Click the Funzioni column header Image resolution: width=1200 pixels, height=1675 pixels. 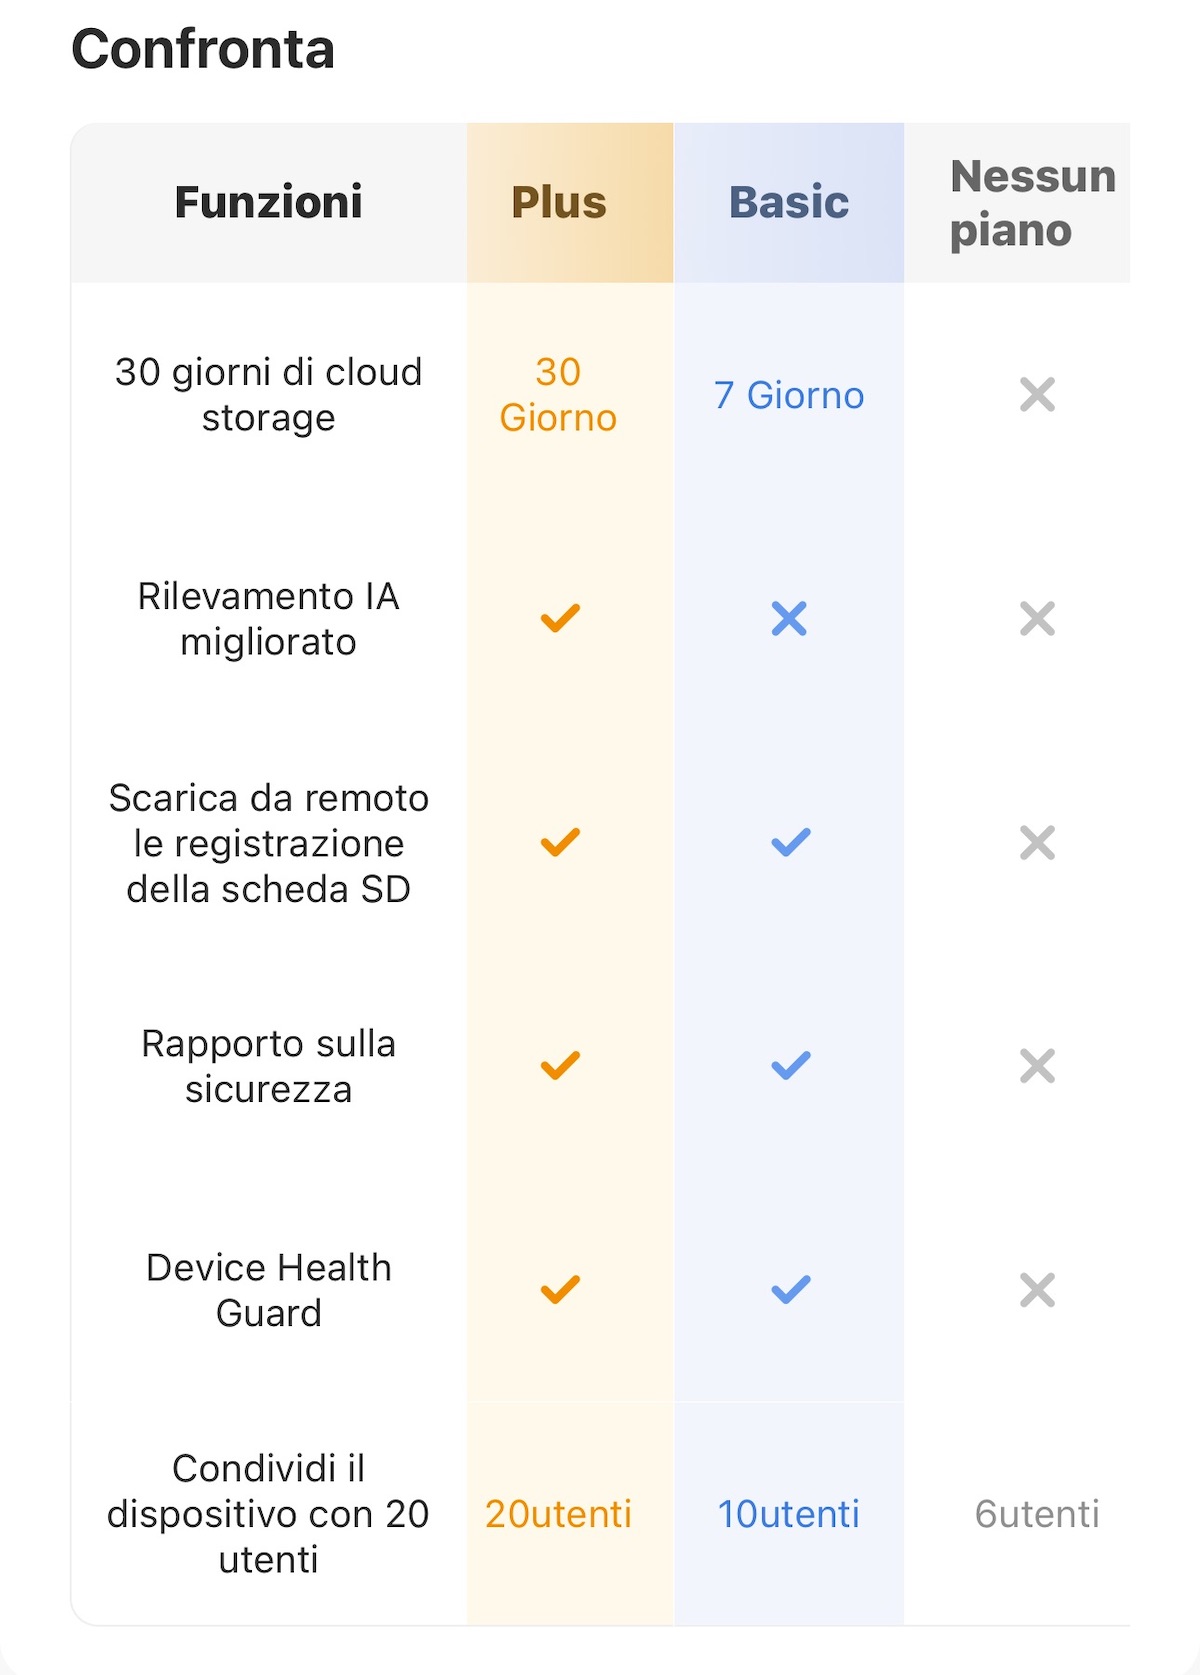pos(268,202)
